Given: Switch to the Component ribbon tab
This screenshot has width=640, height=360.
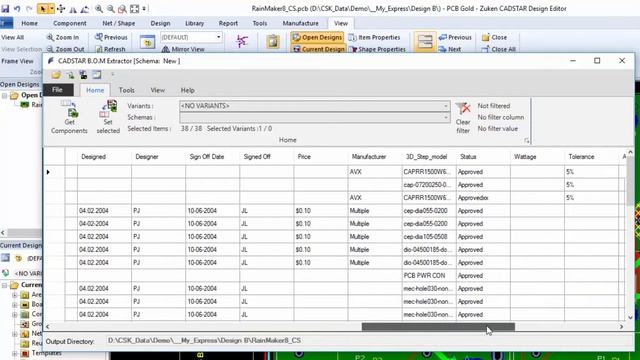Looking at the screenshot, I should [70, 23].
